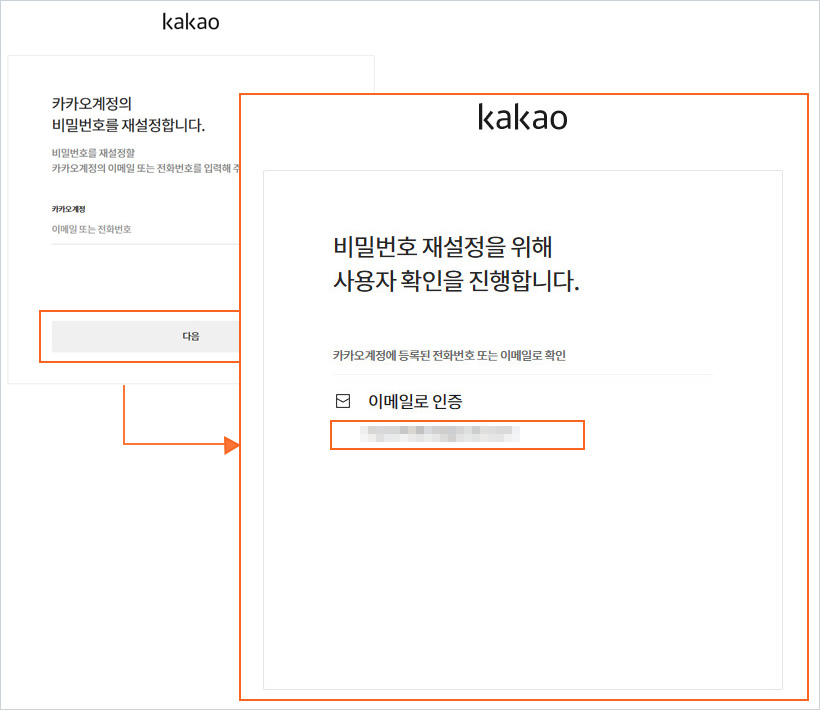Click the empty area below the masked email
Screen dimensions: 820x710
pyautogui.click(x=520, y=560)
